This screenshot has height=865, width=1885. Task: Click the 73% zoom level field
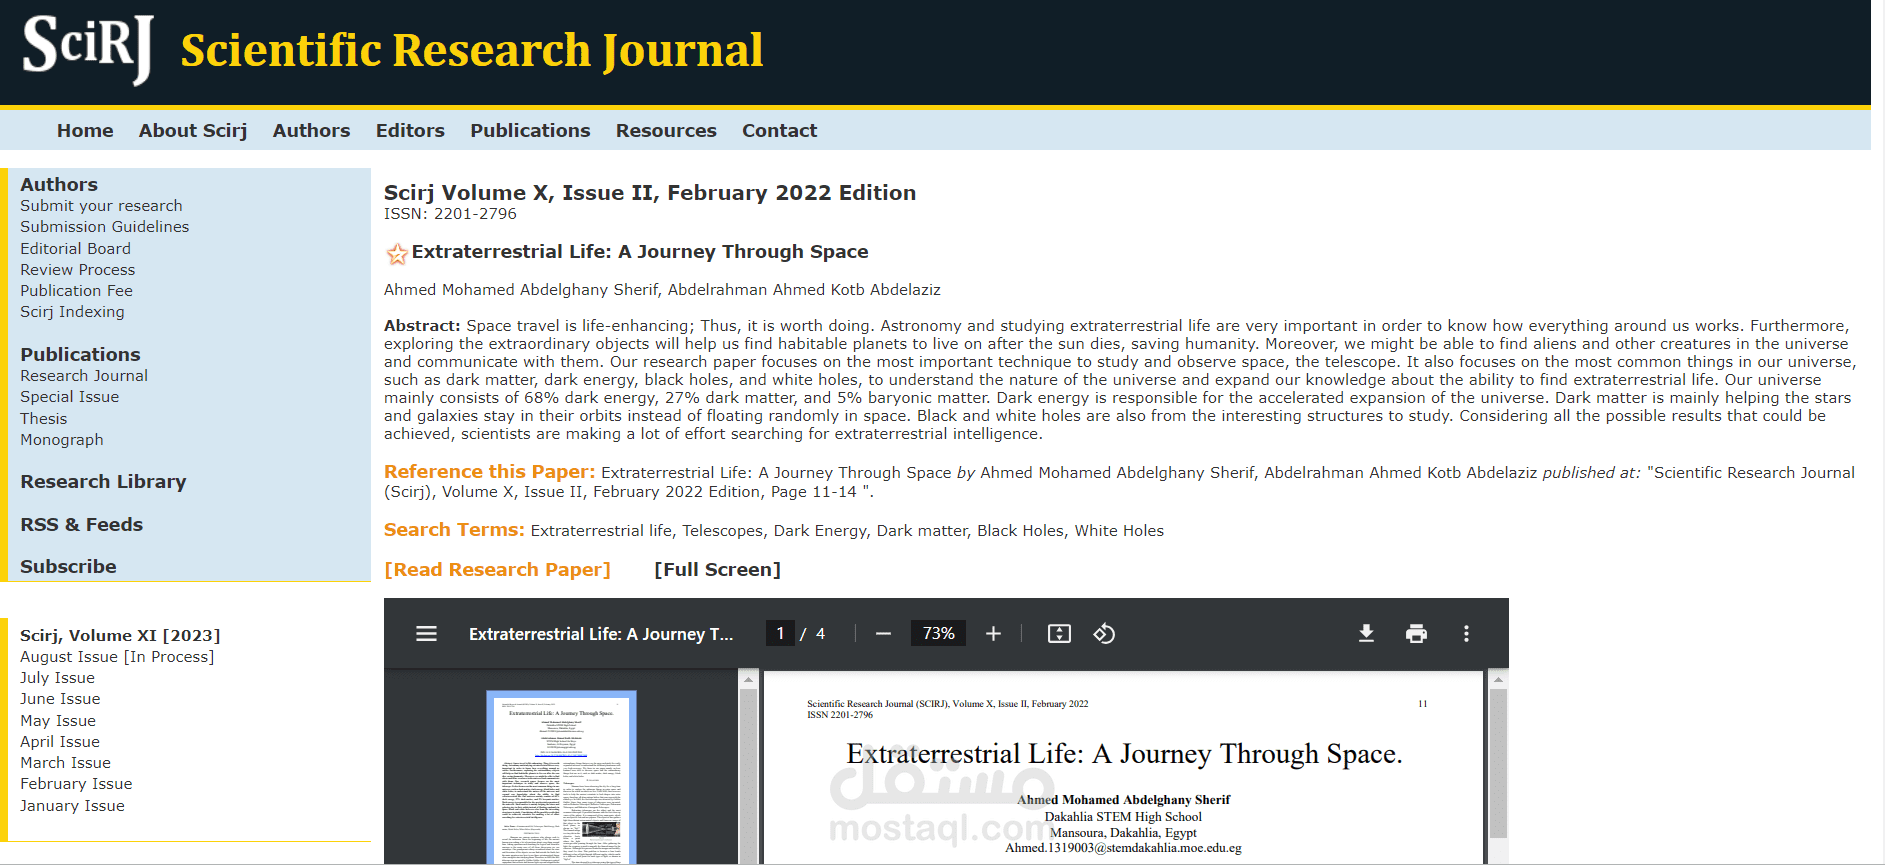pos(938,633)
